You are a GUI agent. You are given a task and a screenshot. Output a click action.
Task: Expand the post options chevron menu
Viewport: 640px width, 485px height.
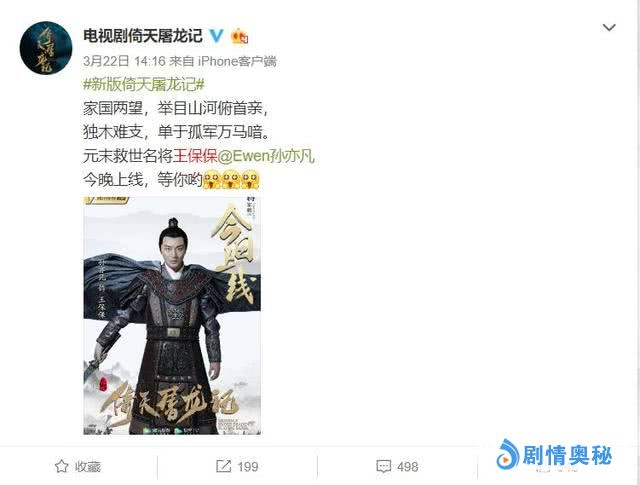609,27
